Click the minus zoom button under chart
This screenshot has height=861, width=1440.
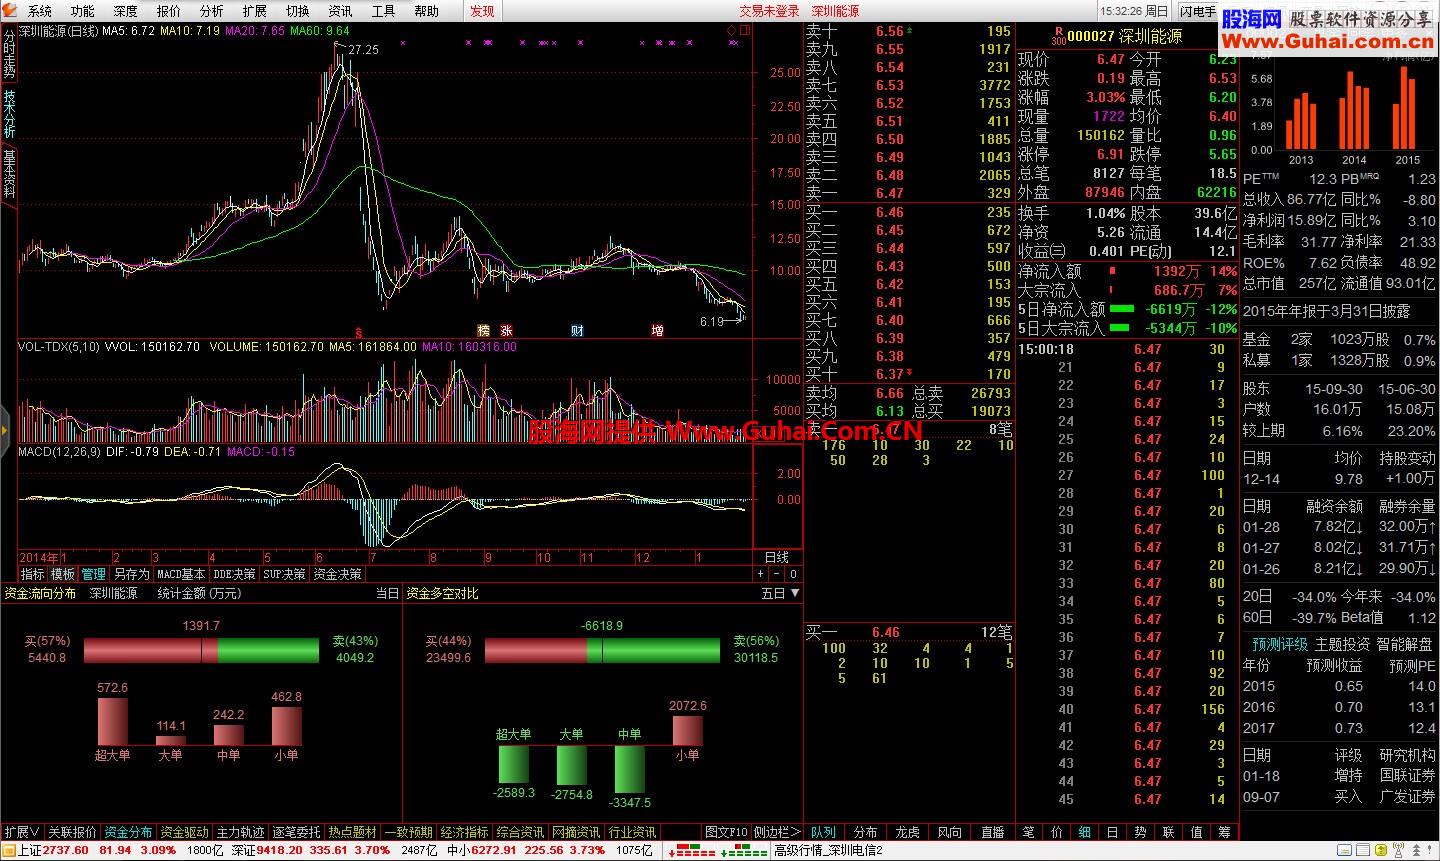click(778, 574)
